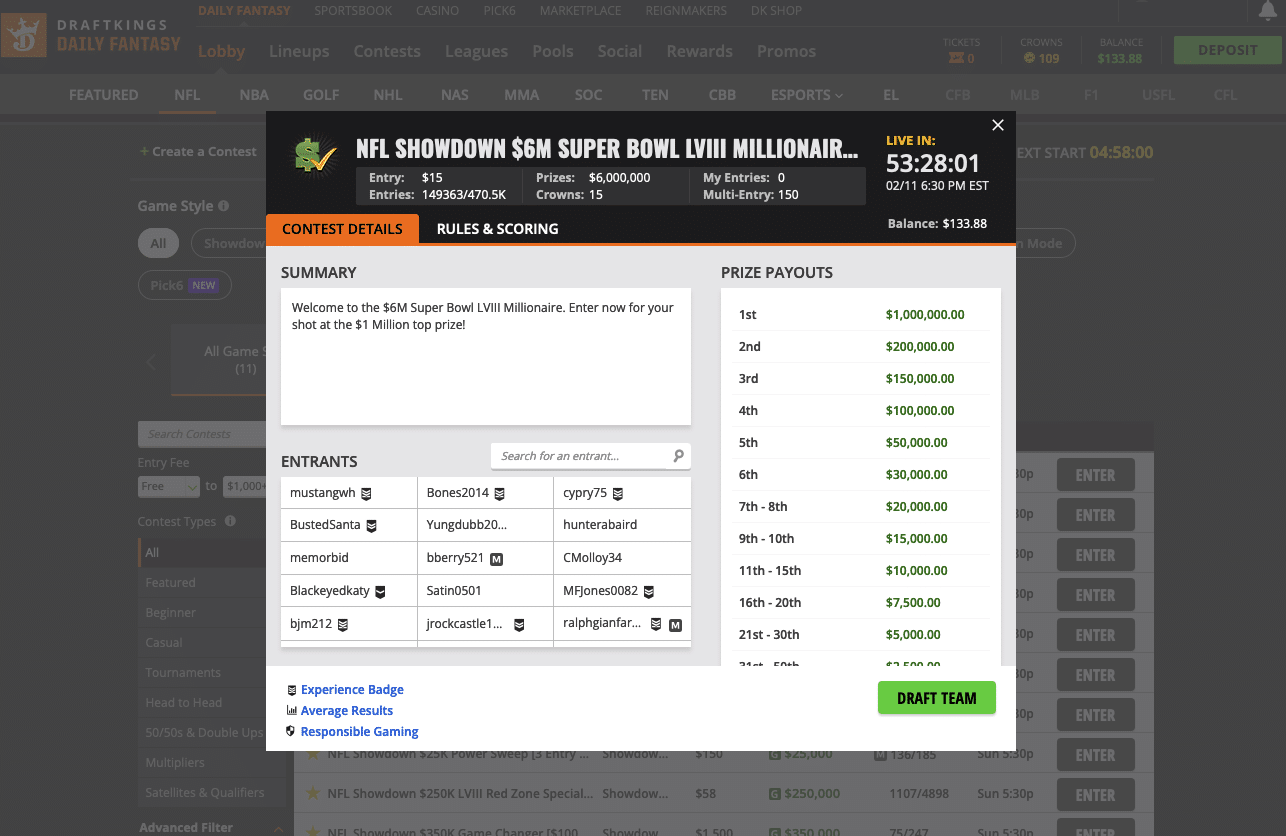Expand the ESPORTS dropdown menu
Image resolution: width=1286 pixels, height=836 pixels.
[806, 95]
